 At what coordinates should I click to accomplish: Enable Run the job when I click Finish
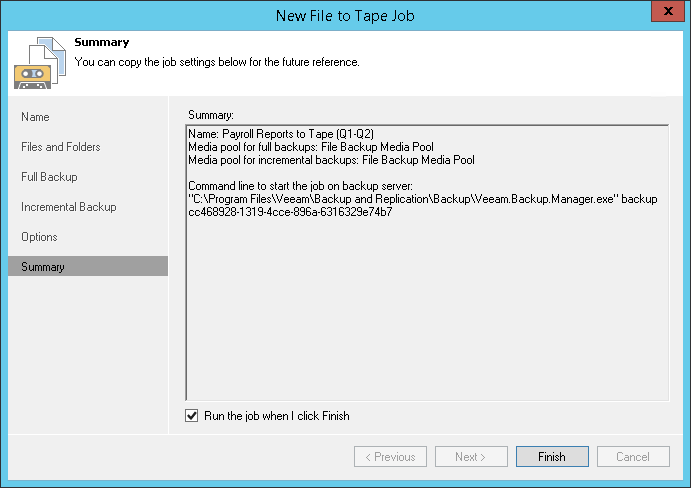(192, 416)
